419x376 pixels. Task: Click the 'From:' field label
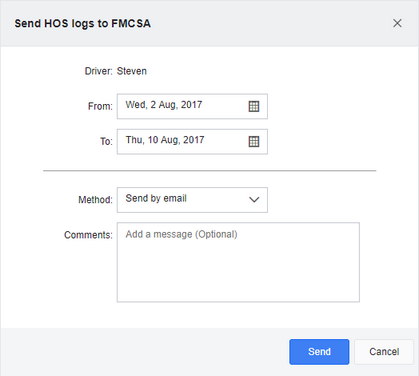click(x=100, y=106)
